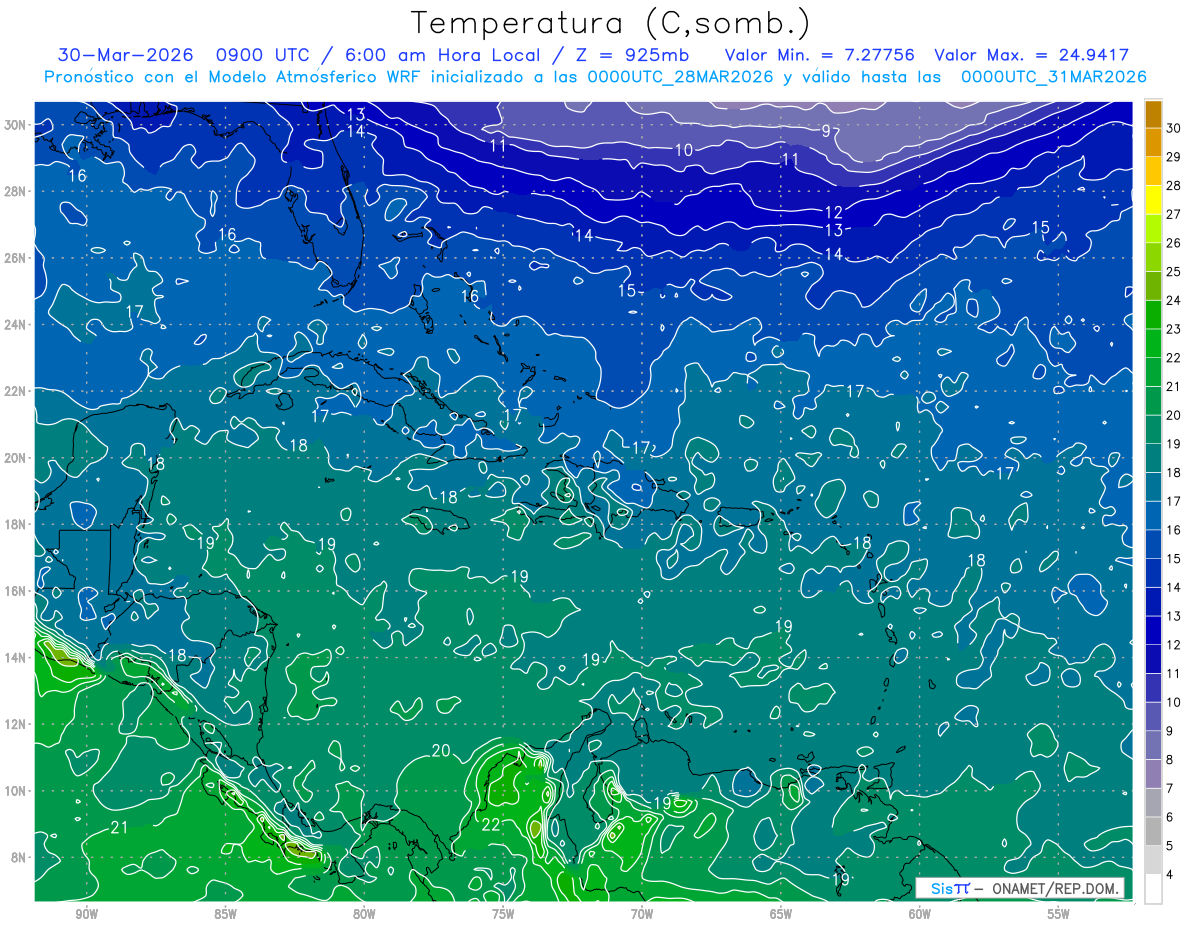Click the yellow swatch at value 28
Image resolution: width=1200 pixels, height=927 pixels.
tap(1153, 199)
